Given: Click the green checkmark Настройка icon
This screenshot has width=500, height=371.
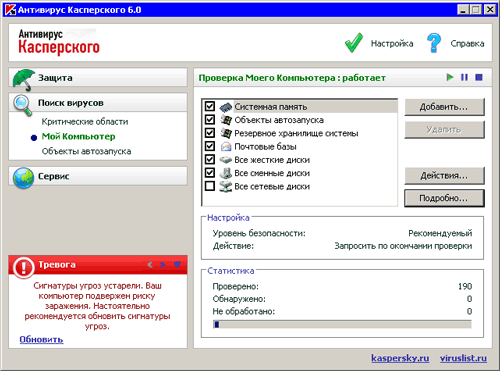Looking at the screenshot, I should [354, 43].
